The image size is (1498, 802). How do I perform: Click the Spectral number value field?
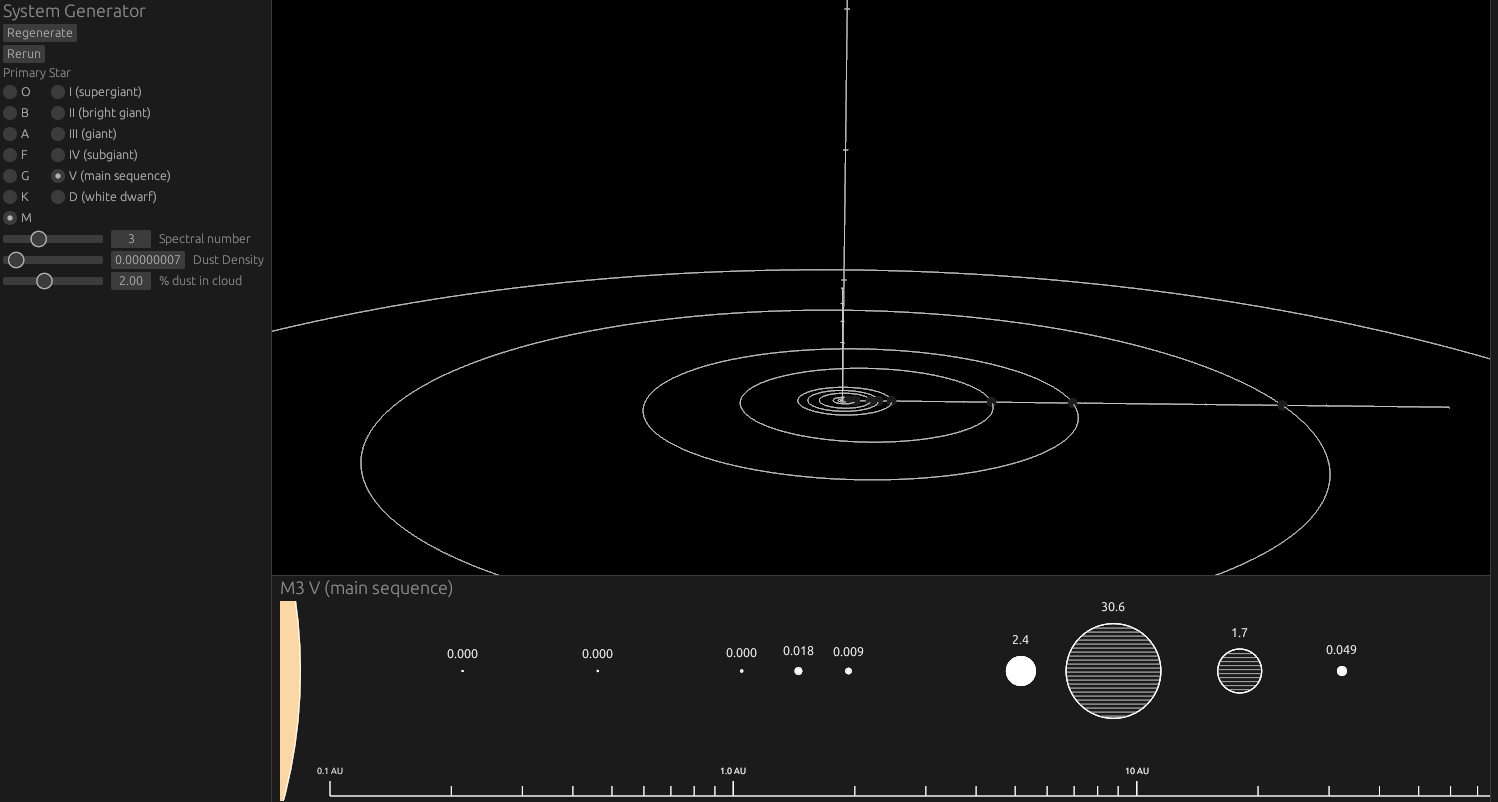[x=130, y=239]
